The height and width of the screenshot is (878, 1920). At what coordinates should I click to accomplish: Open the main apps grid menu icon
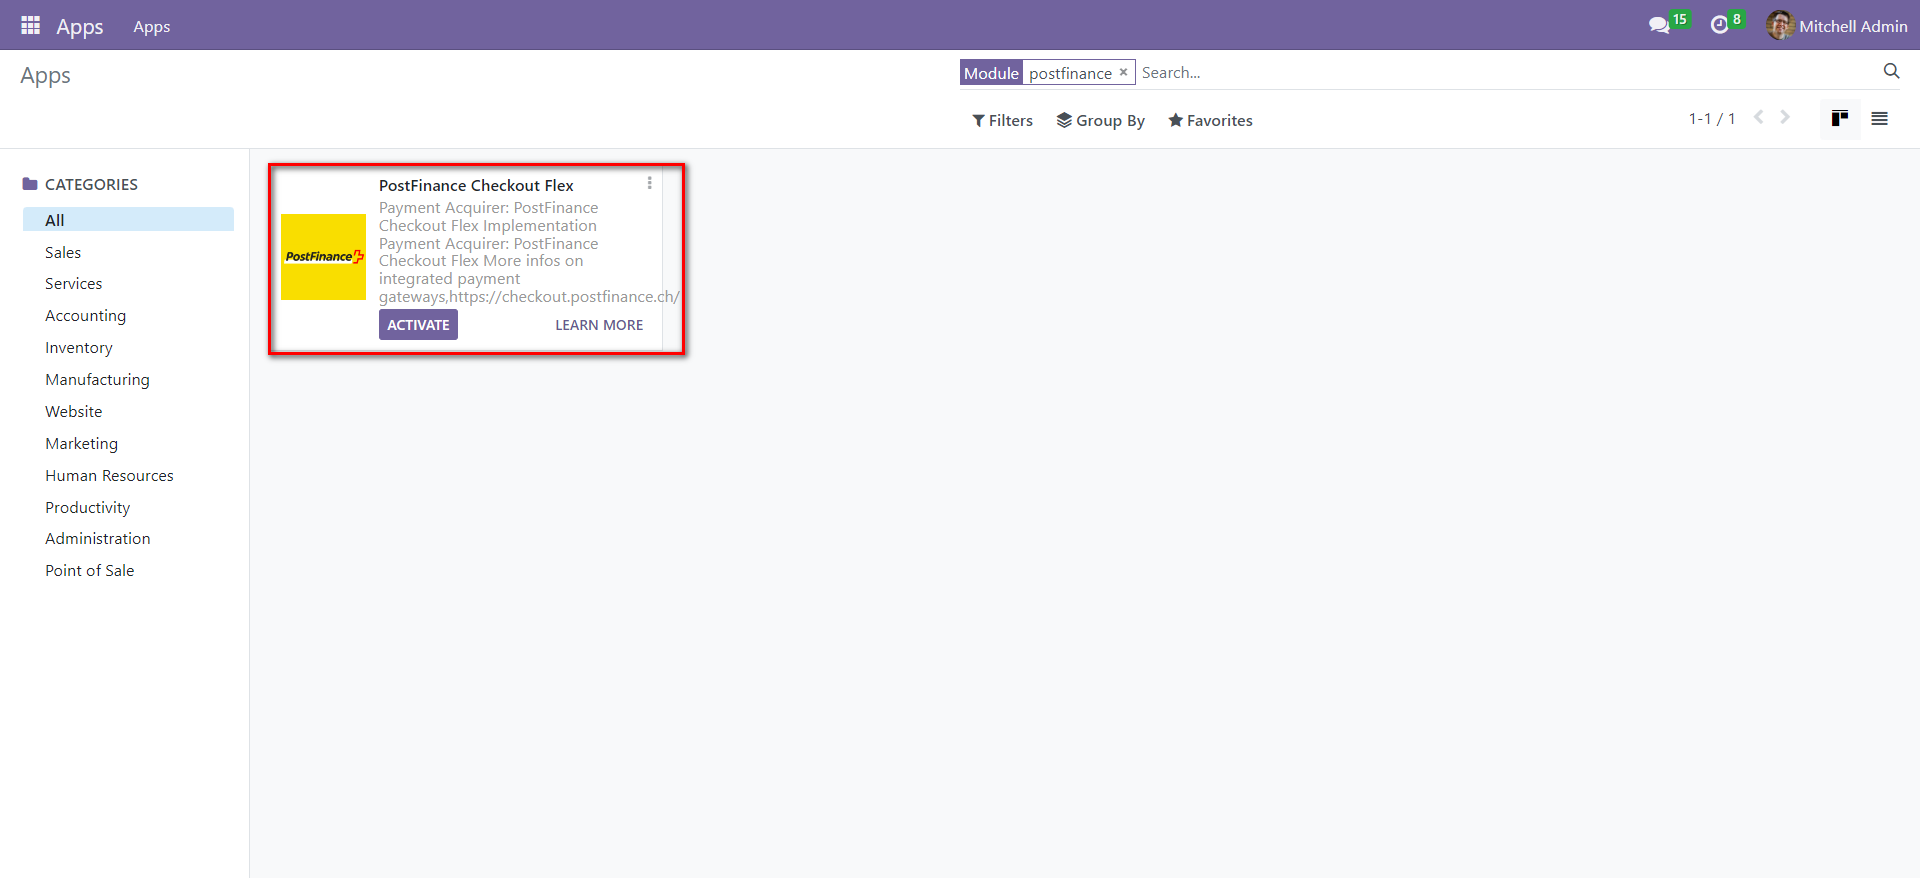click(30, 26)
